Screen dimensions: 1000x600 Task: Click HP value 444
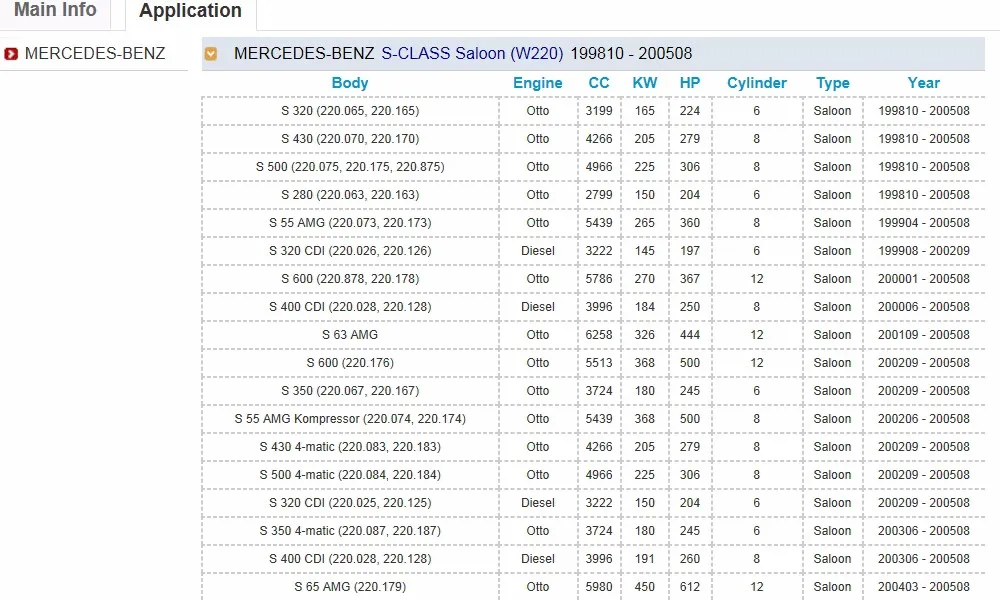pos(690,335)
